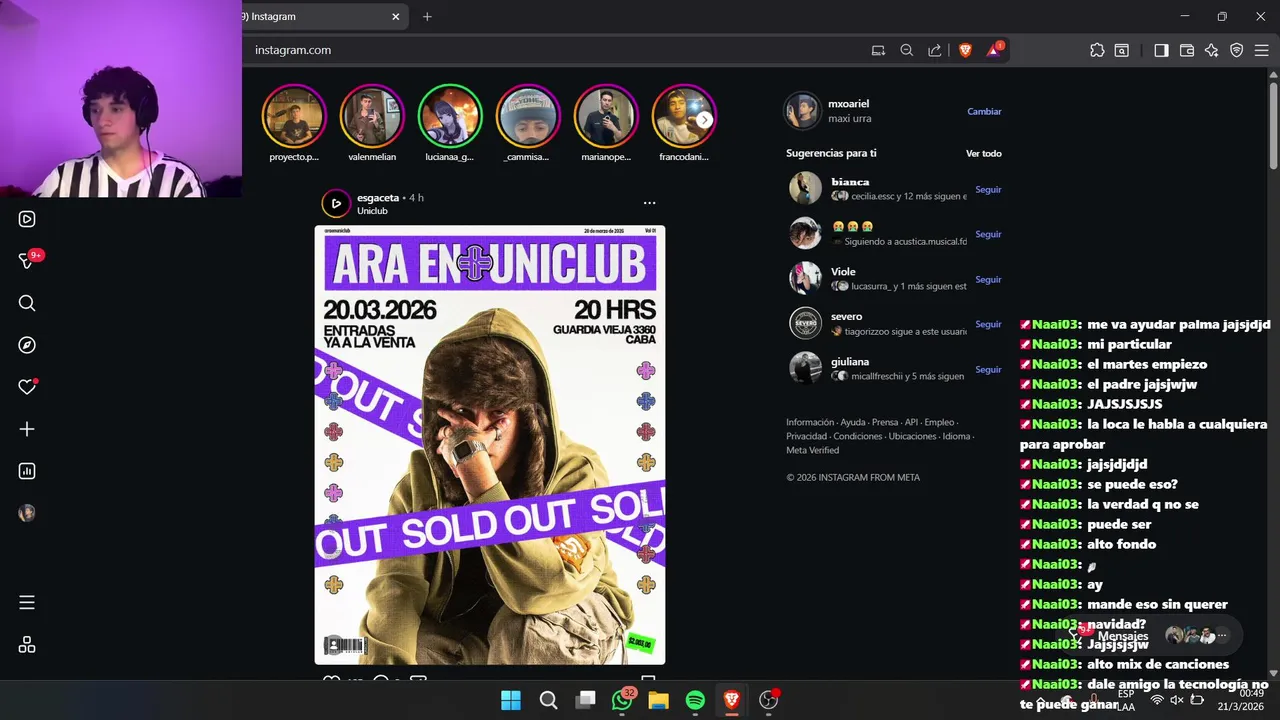This screenshot has height=720, width=1280.
Task: View the valenmelian story
Action: tap(372, 116)
